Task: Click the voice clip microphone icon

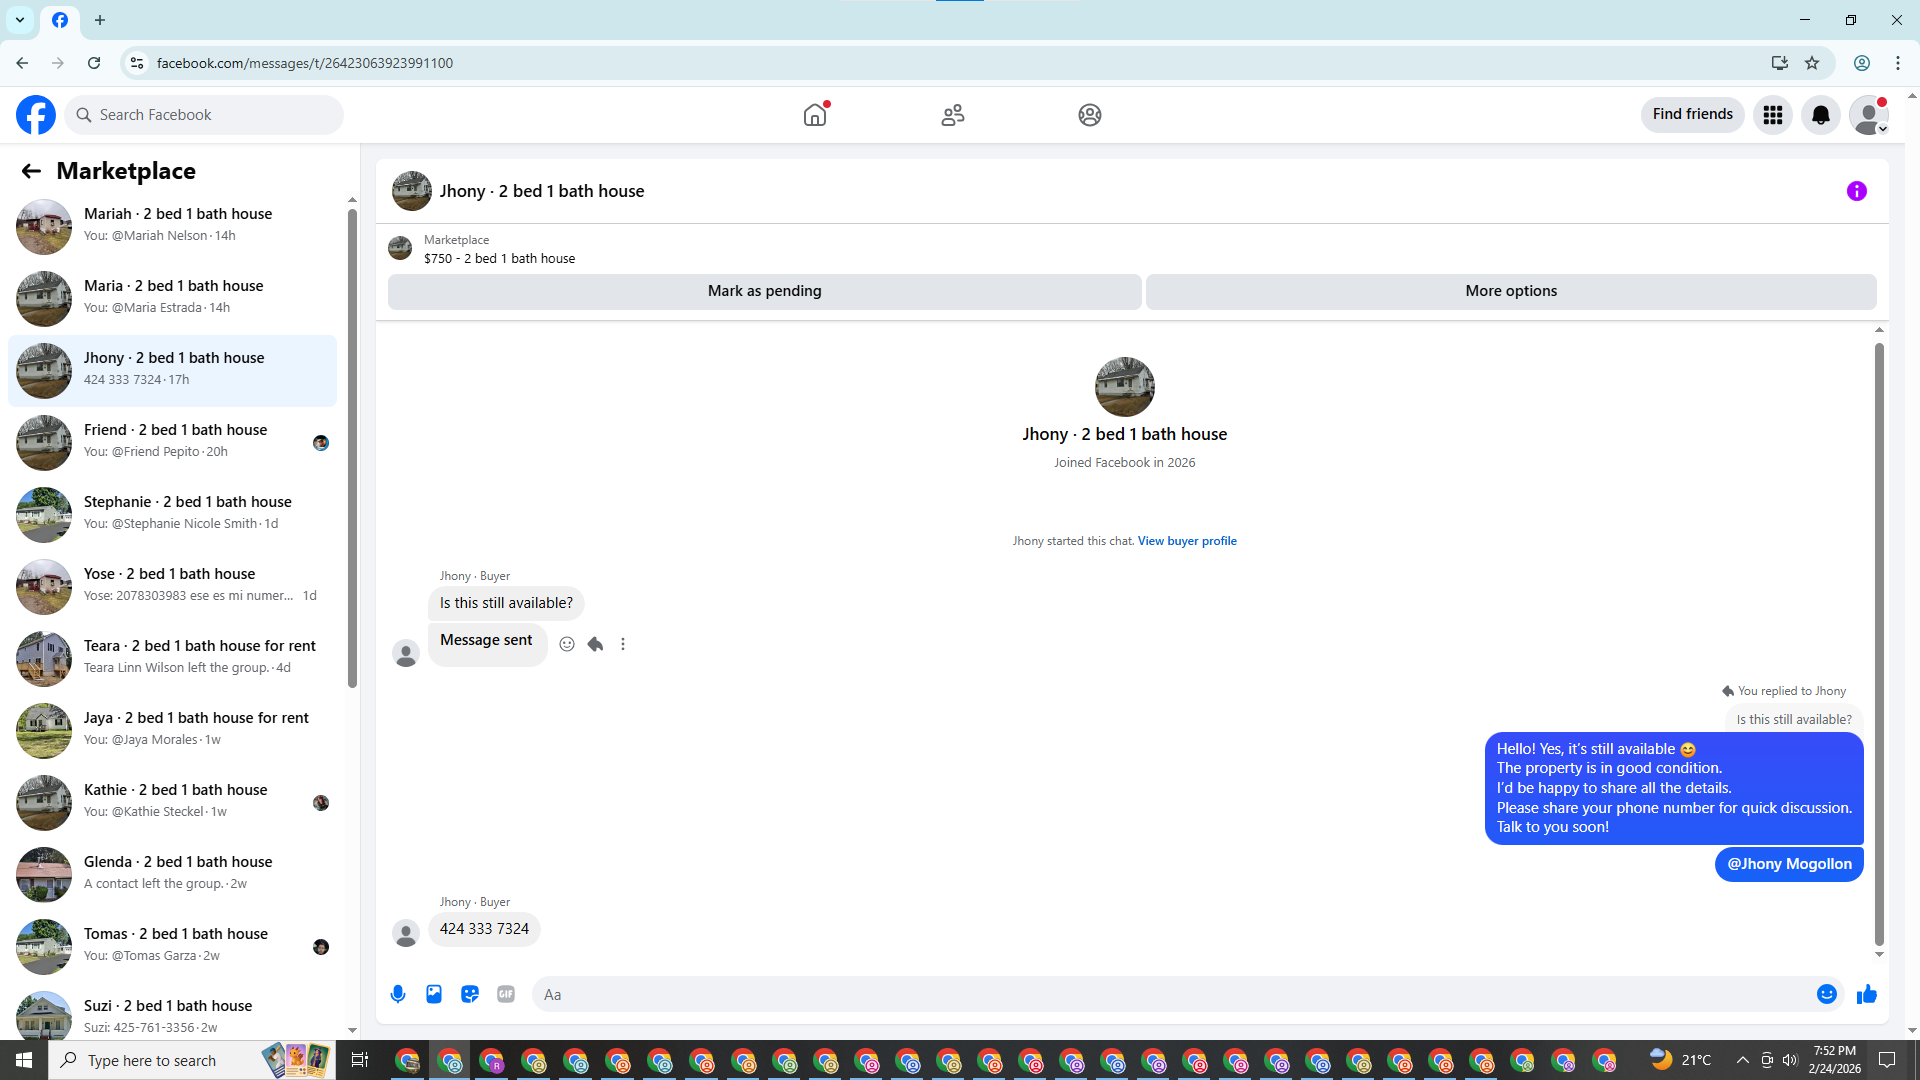Action: click(x=398, y=994)
